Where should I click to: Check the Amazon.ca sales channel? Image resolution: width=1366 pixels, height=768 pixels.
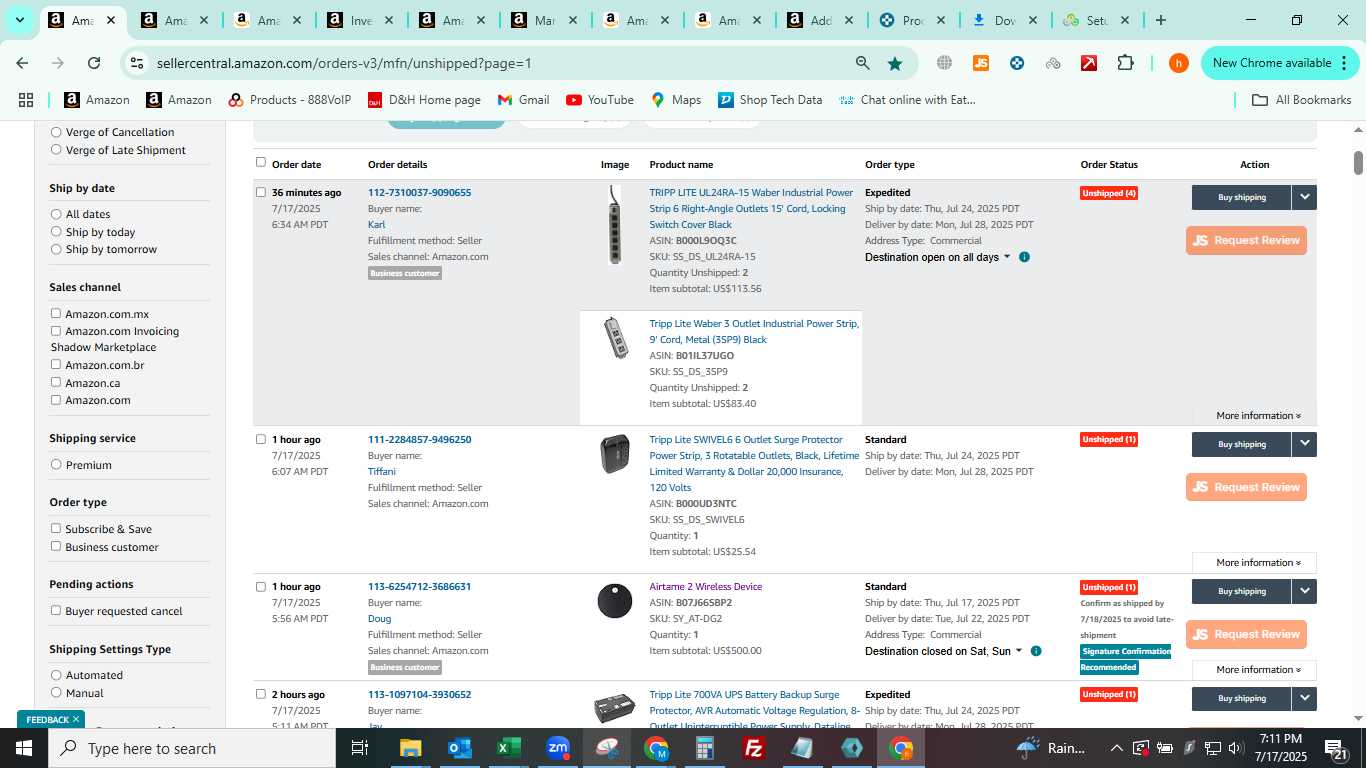(56, 382)
